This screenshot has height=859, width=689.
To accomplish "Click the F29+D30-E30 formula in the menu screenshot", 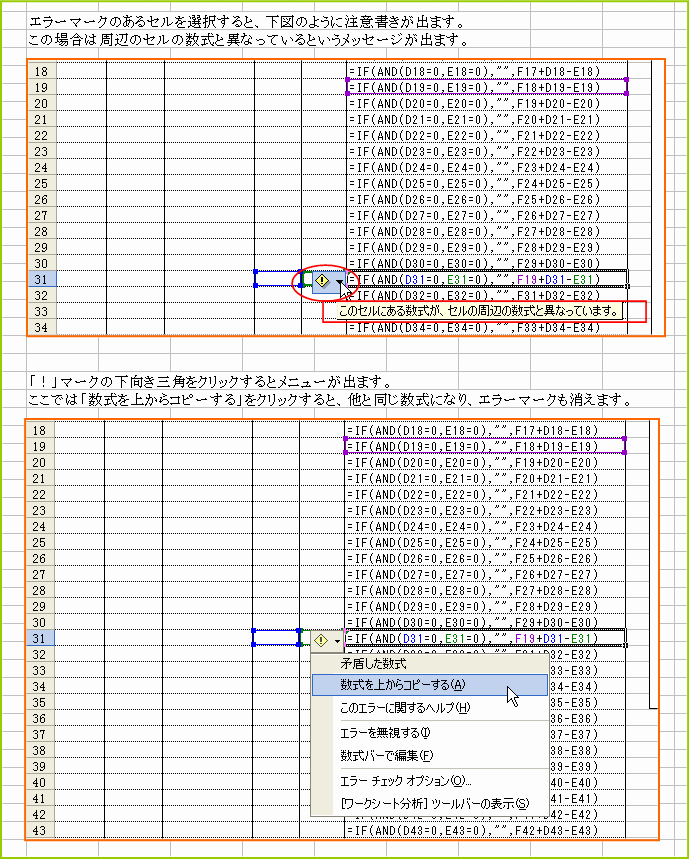I will [485, 622].
